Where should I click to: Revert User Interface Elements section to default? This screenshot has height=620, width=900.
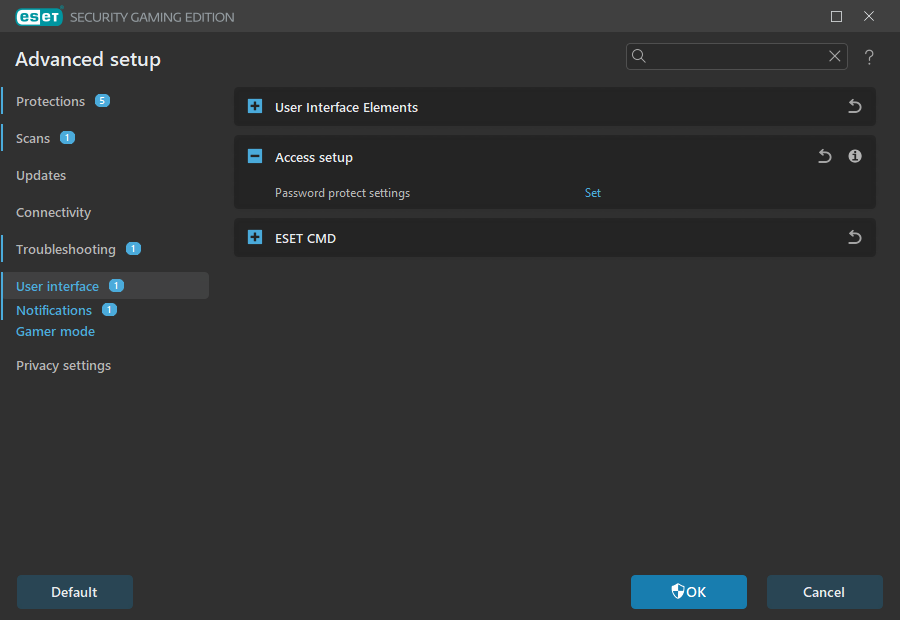(855, 106)
